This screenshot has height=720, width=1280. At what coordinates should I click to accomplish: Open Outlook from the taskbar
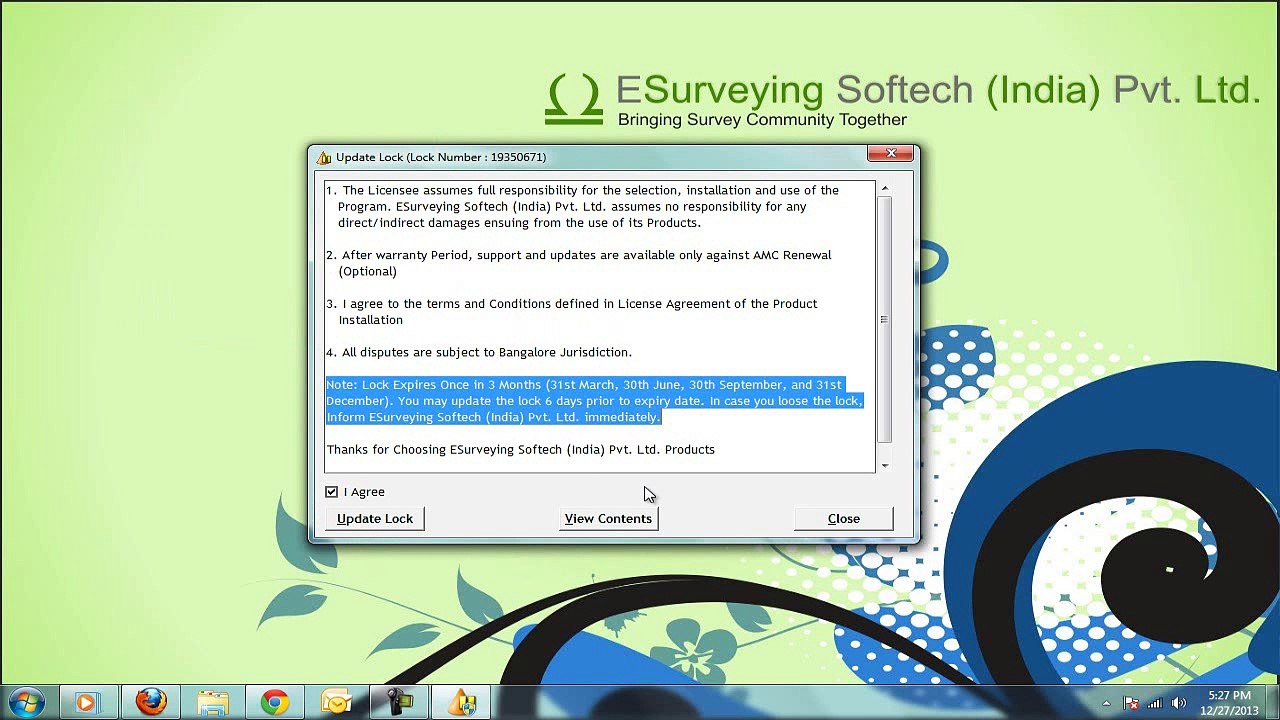point(336,703)
